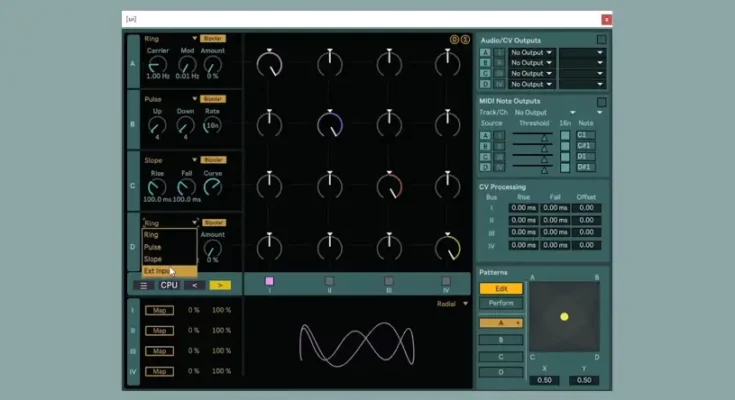Screen dimensions: 735x400
Task: Click the Carrier knob in row A
Action: tap(157, 63)
